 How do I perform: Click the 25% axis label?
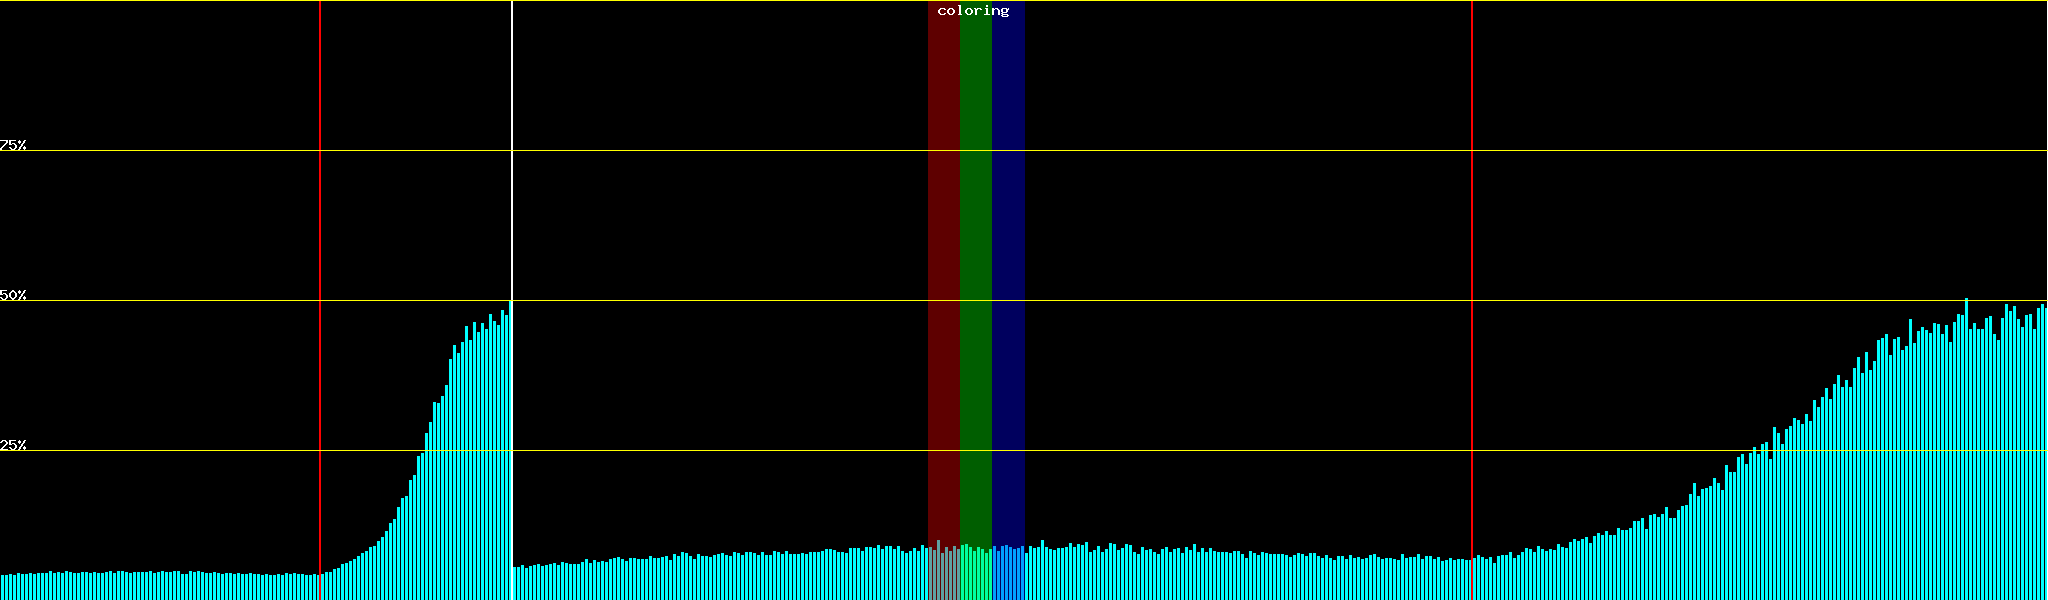pyautogui.click(x=13, y=445)
